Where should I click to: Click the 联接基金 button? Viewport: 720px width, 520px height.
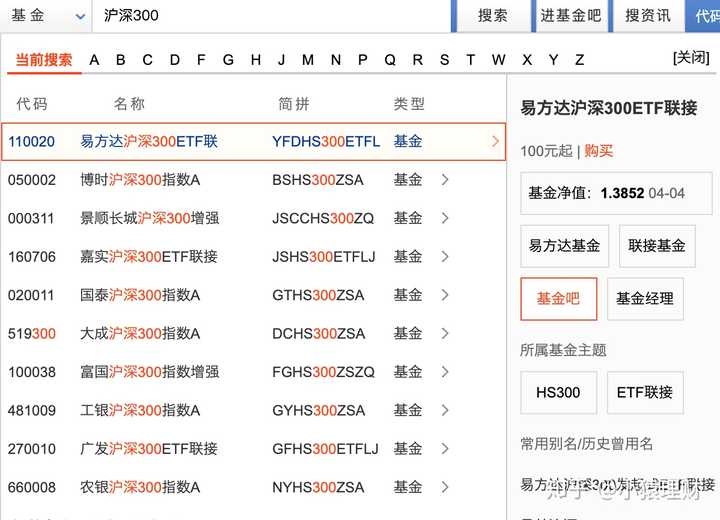pos(657,246)
